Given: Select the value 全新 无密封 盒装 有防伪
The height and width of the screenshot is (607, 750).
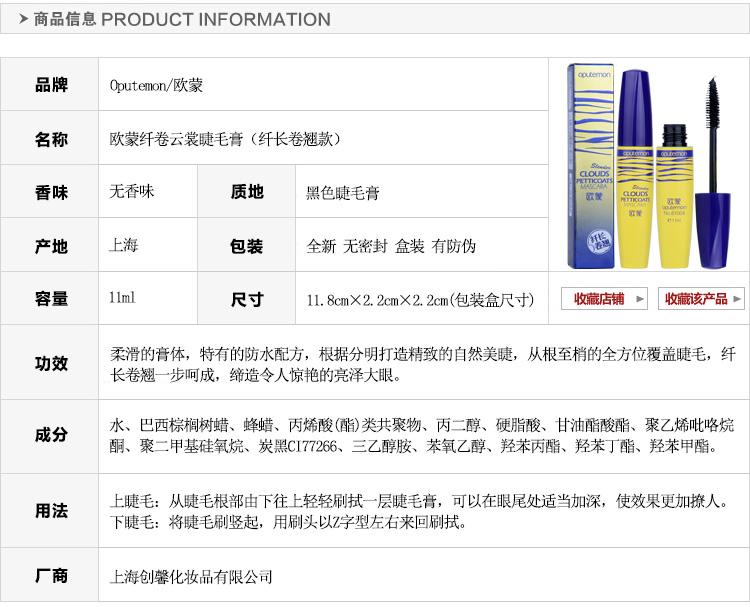Looking at the screenshot, I should [x=391, y=246].
